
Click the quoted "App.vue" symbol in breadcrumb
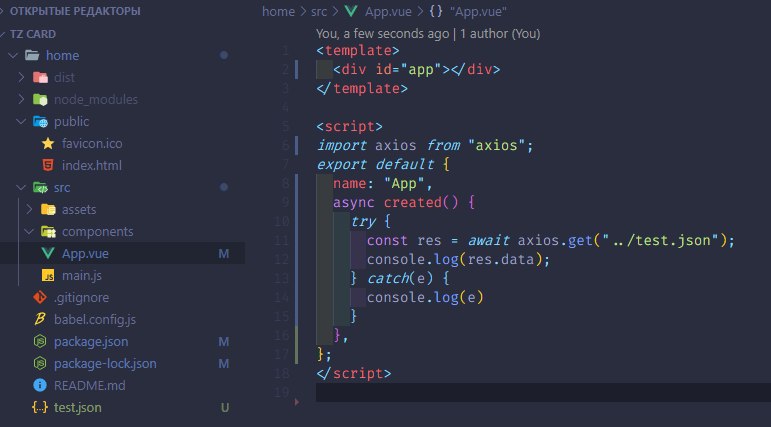pos(478,11)
